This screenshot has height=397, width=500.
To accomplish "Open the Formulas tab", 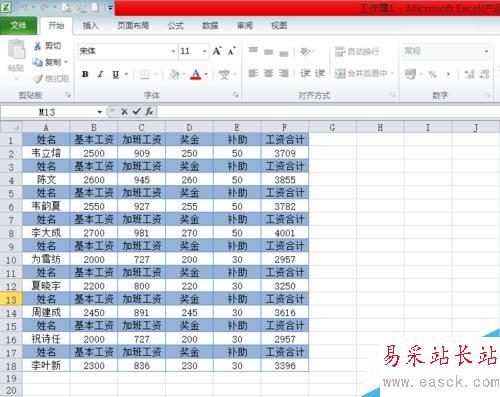I will tap(176, 26).
